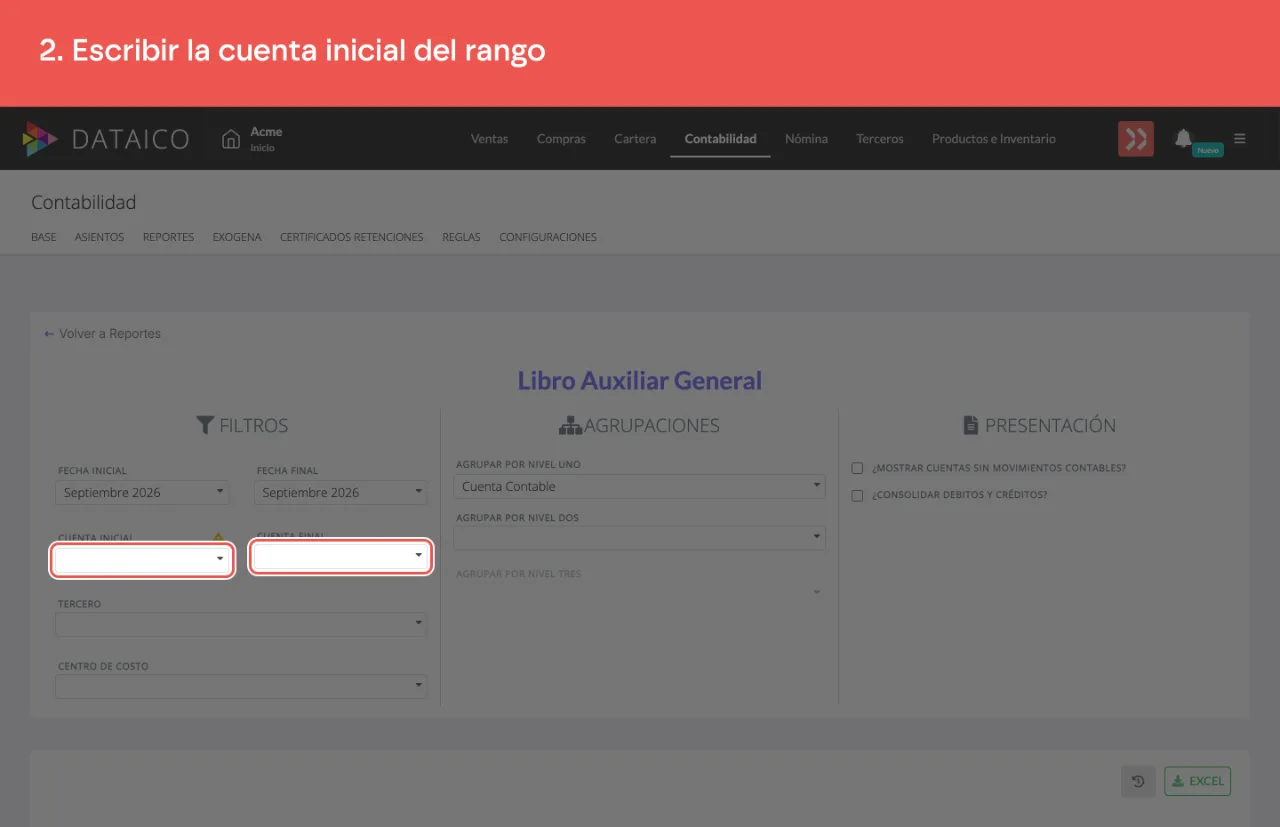This screenshot has width=1280, height=827.
Task: Open the Terceros menu
Action: click(x=880, y=139)
